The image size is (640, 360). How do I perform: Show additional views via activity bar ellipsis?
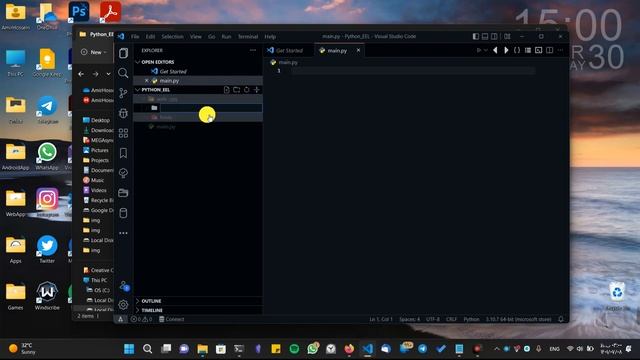coord(123,233)
